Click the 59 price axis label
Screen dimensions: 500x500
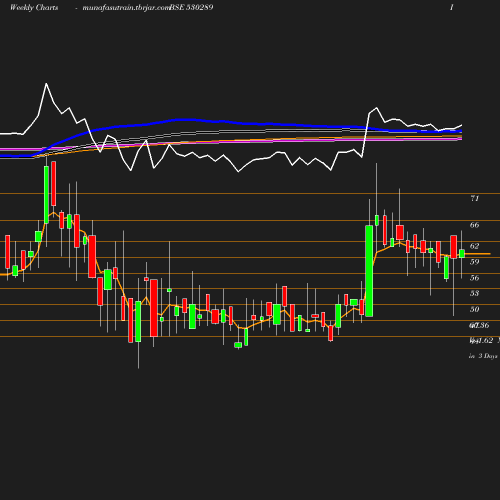tap(475, 262)
